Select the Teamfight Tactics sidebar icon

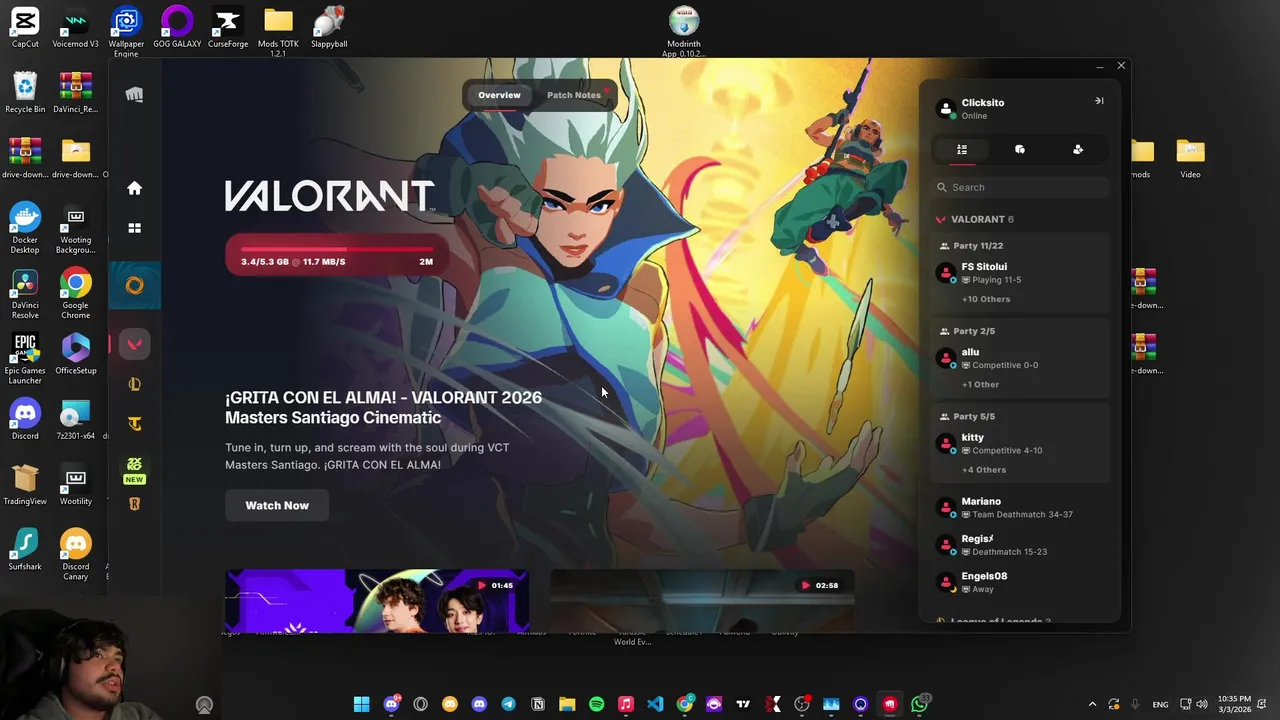coord(134,424)
